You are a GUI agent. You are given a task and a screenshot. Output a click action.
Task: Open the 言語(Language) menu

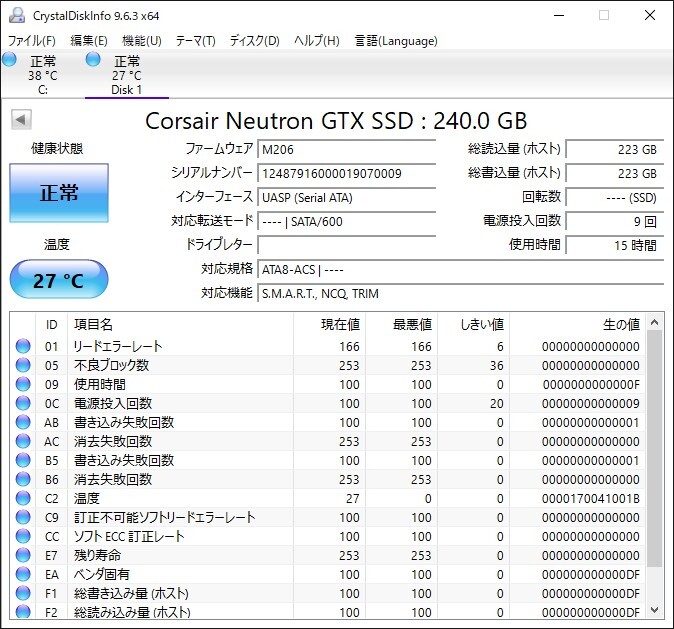pyautogui.click(x=396, y=41)
